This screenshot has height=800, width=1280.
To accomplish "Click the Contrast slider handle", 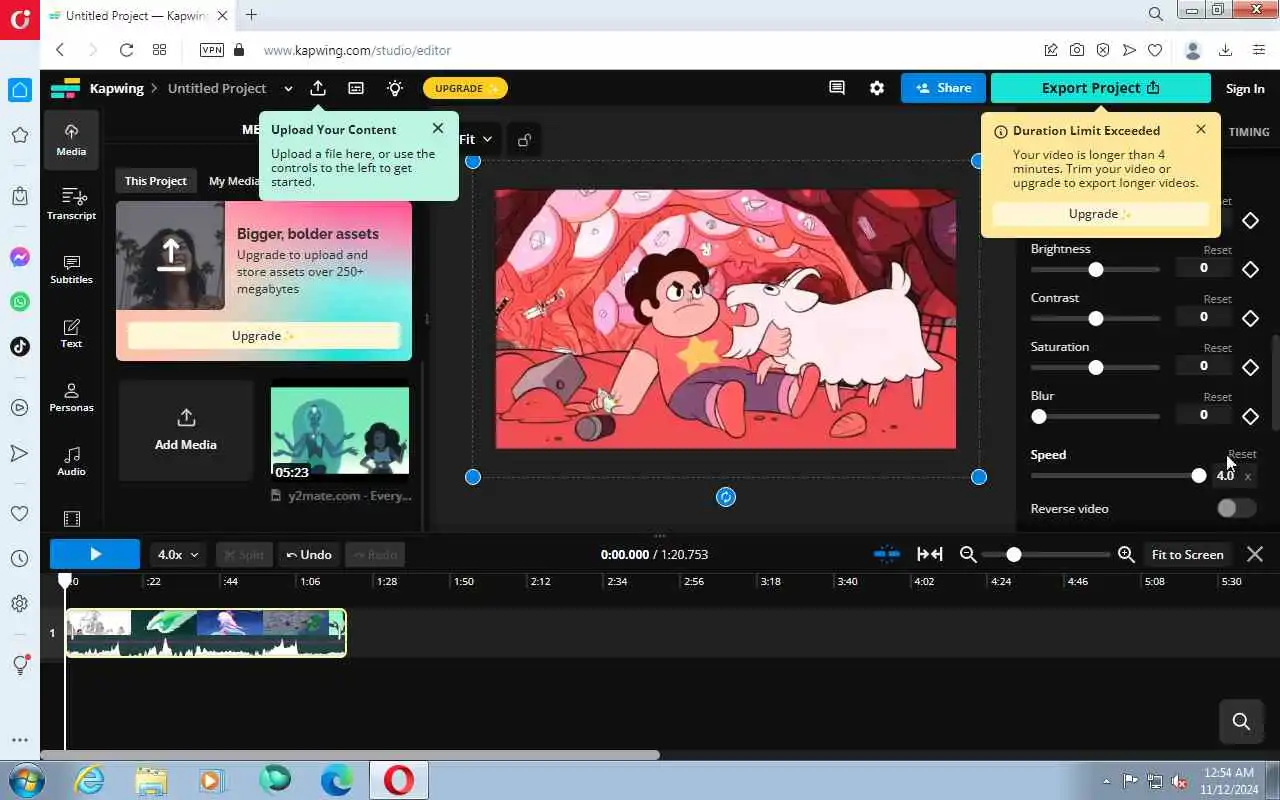I will pyautogui.click(x=1096, y=318).
